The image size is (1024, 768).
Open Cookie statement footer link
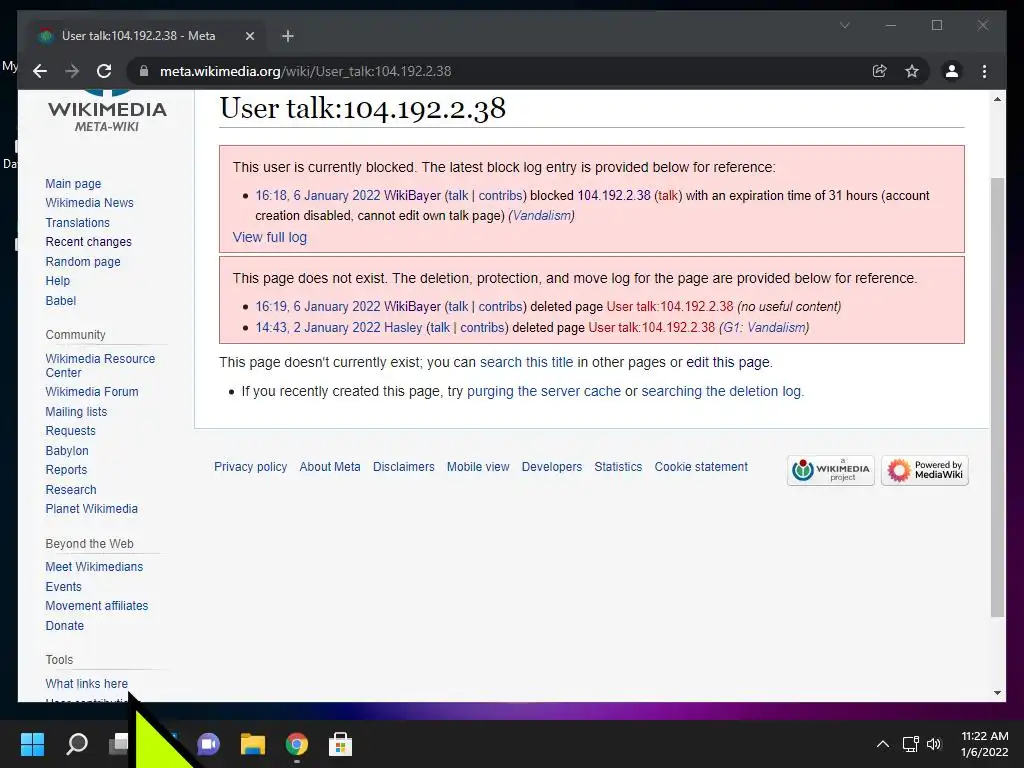(x=701, y=467)
